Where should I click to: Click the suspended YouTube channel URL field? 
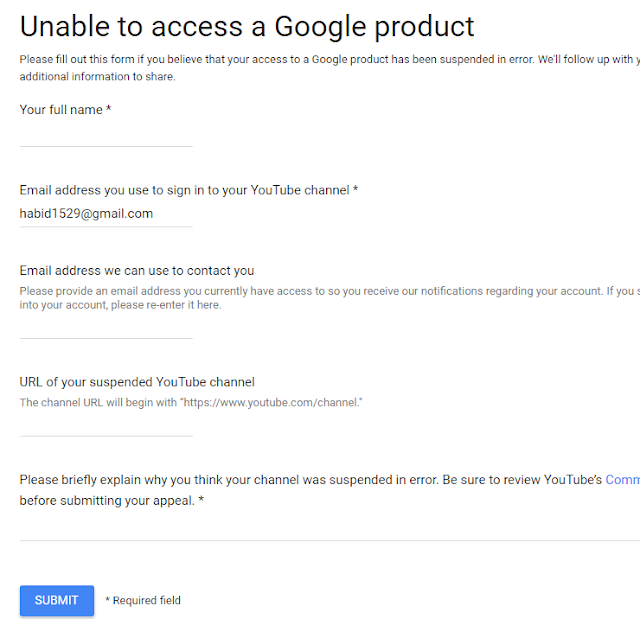106,426
